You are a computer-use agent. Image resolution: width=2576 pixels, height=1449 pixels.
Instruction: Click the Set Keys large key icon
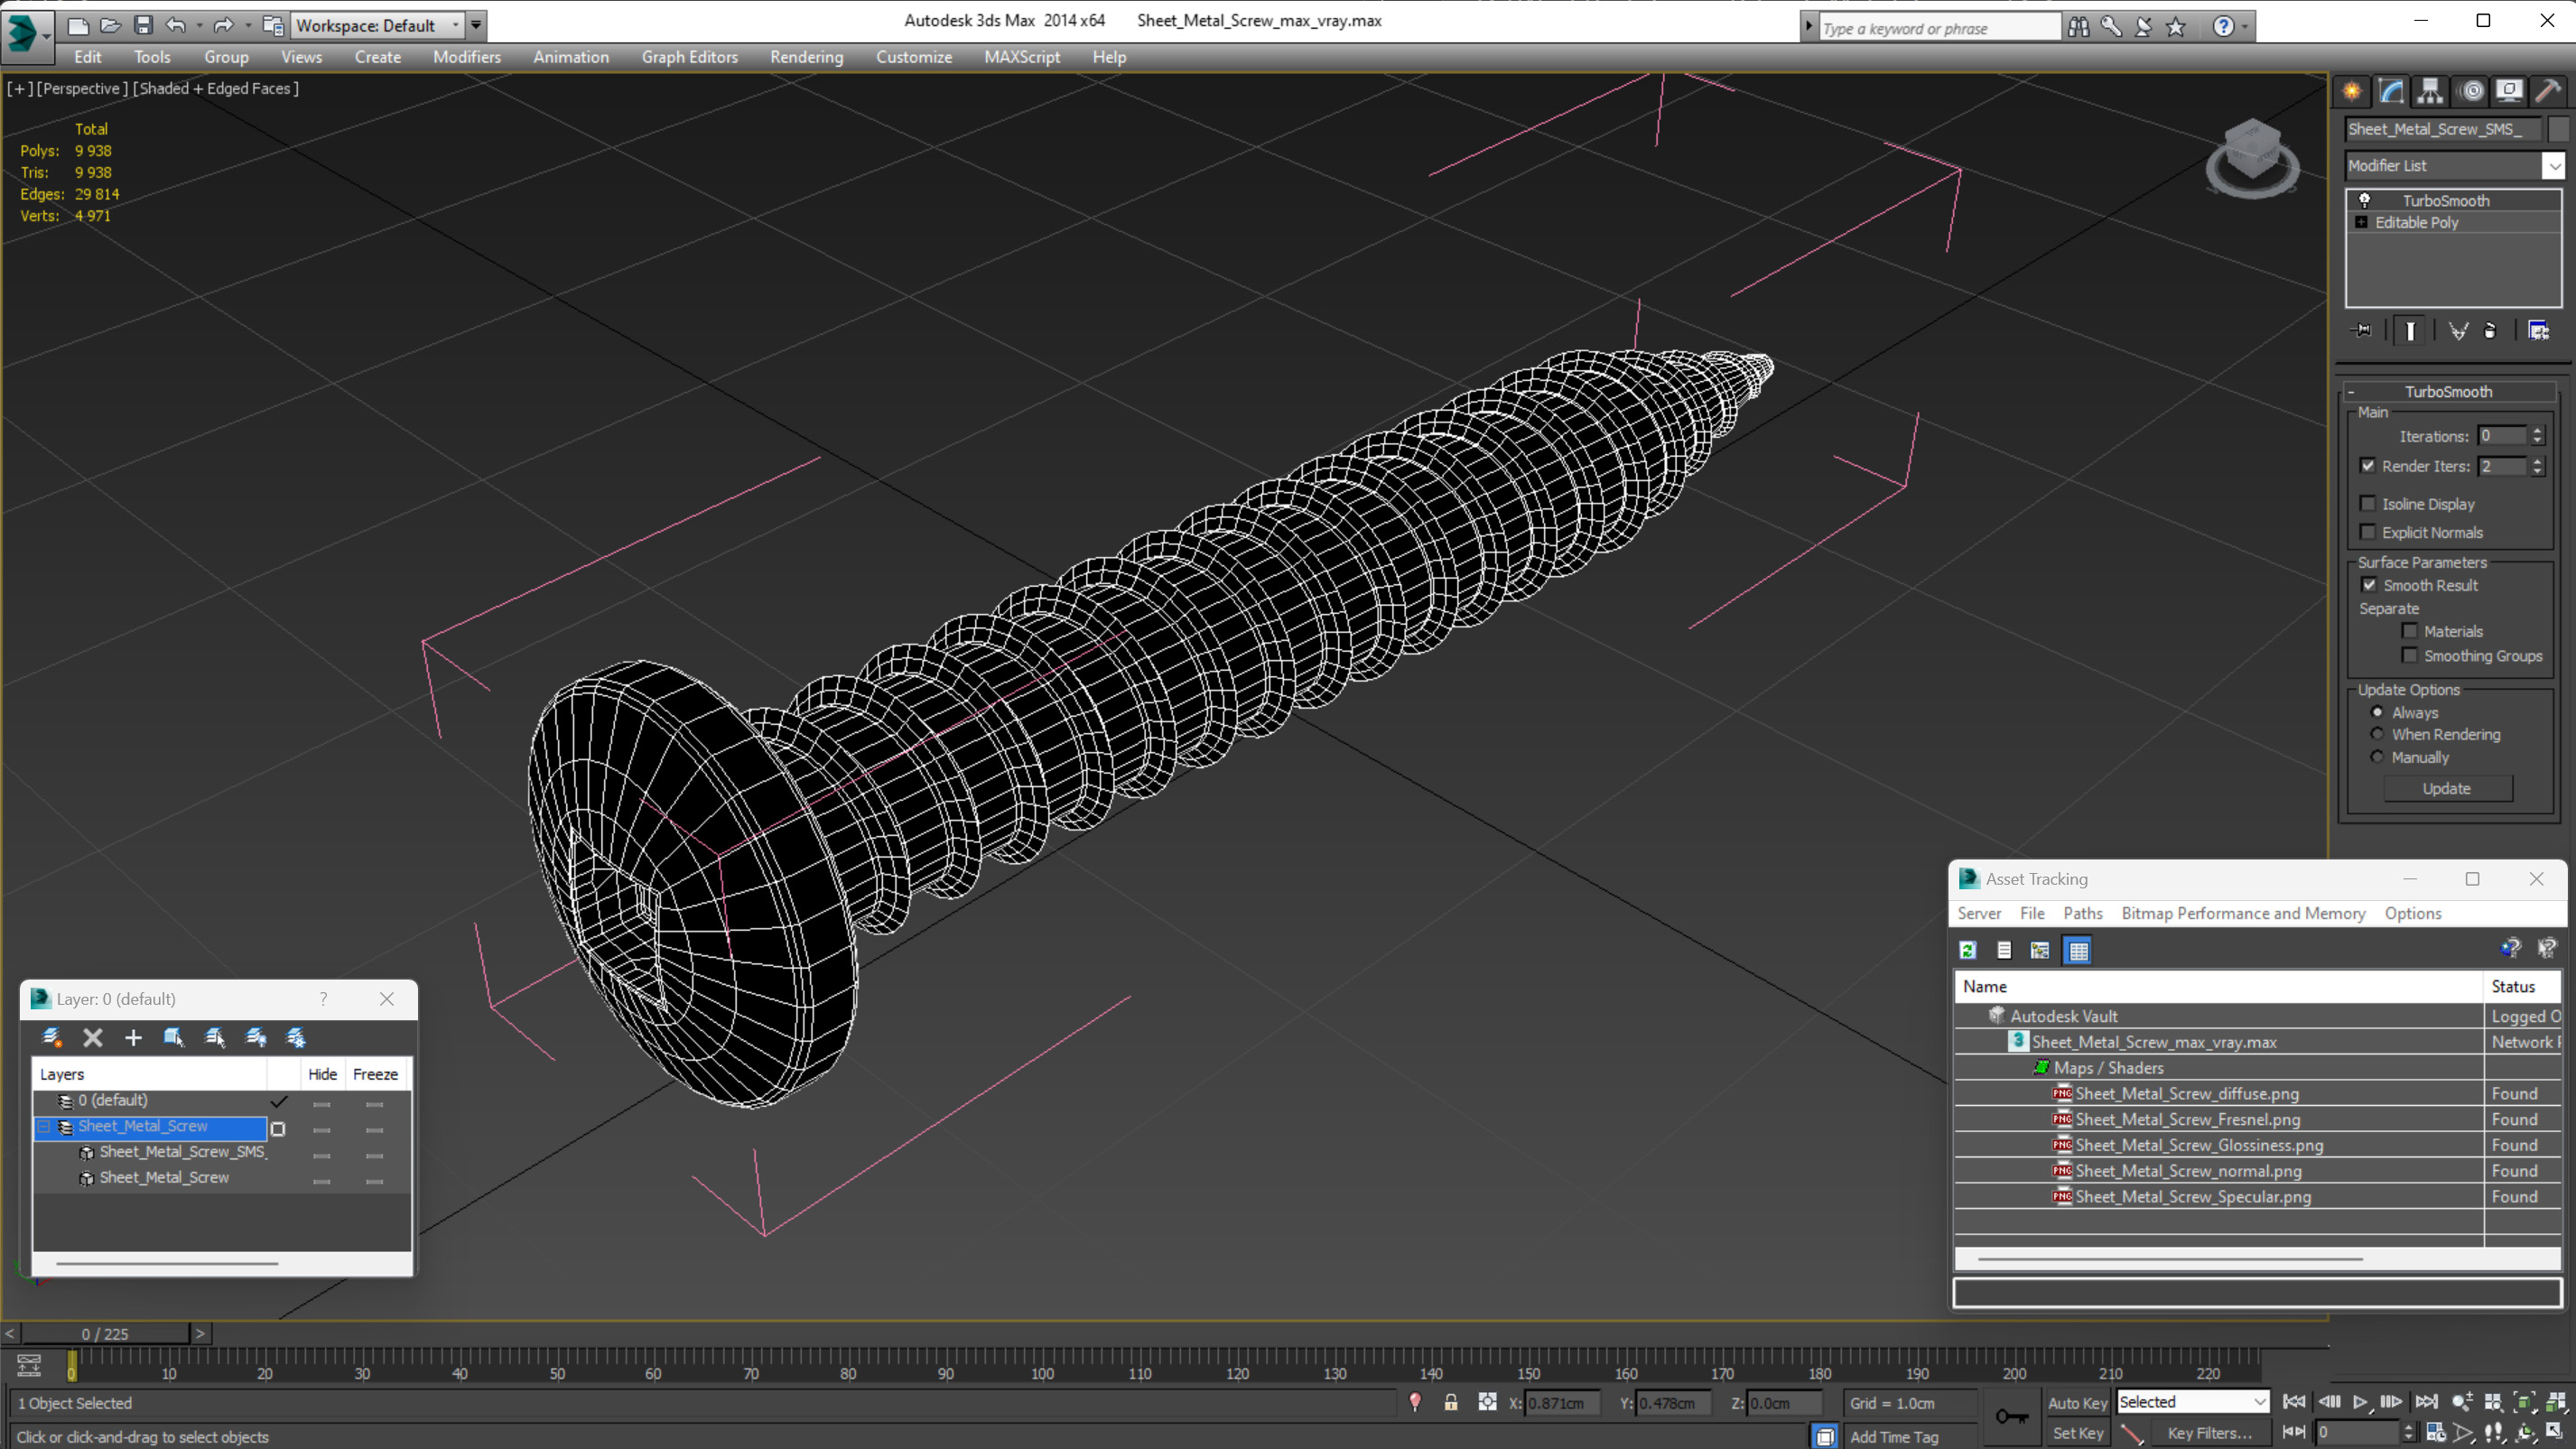2012,1416
